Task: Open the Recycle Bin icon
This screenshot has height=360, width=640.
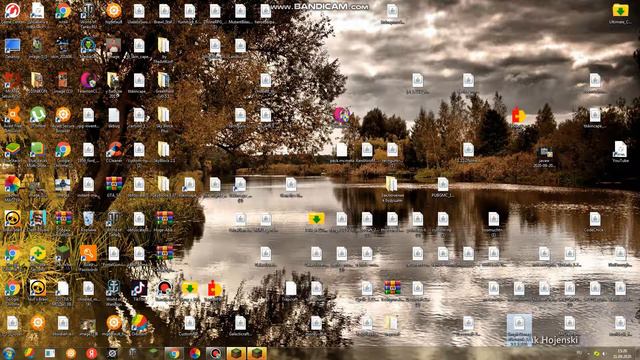Action: pyautogui.click(x=88, y=219)
